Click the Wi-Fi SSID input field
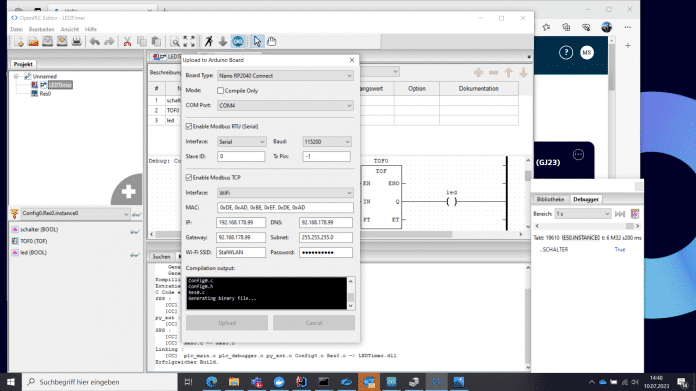The height and width of the screenshot is (391, 696). click(241, 252)
